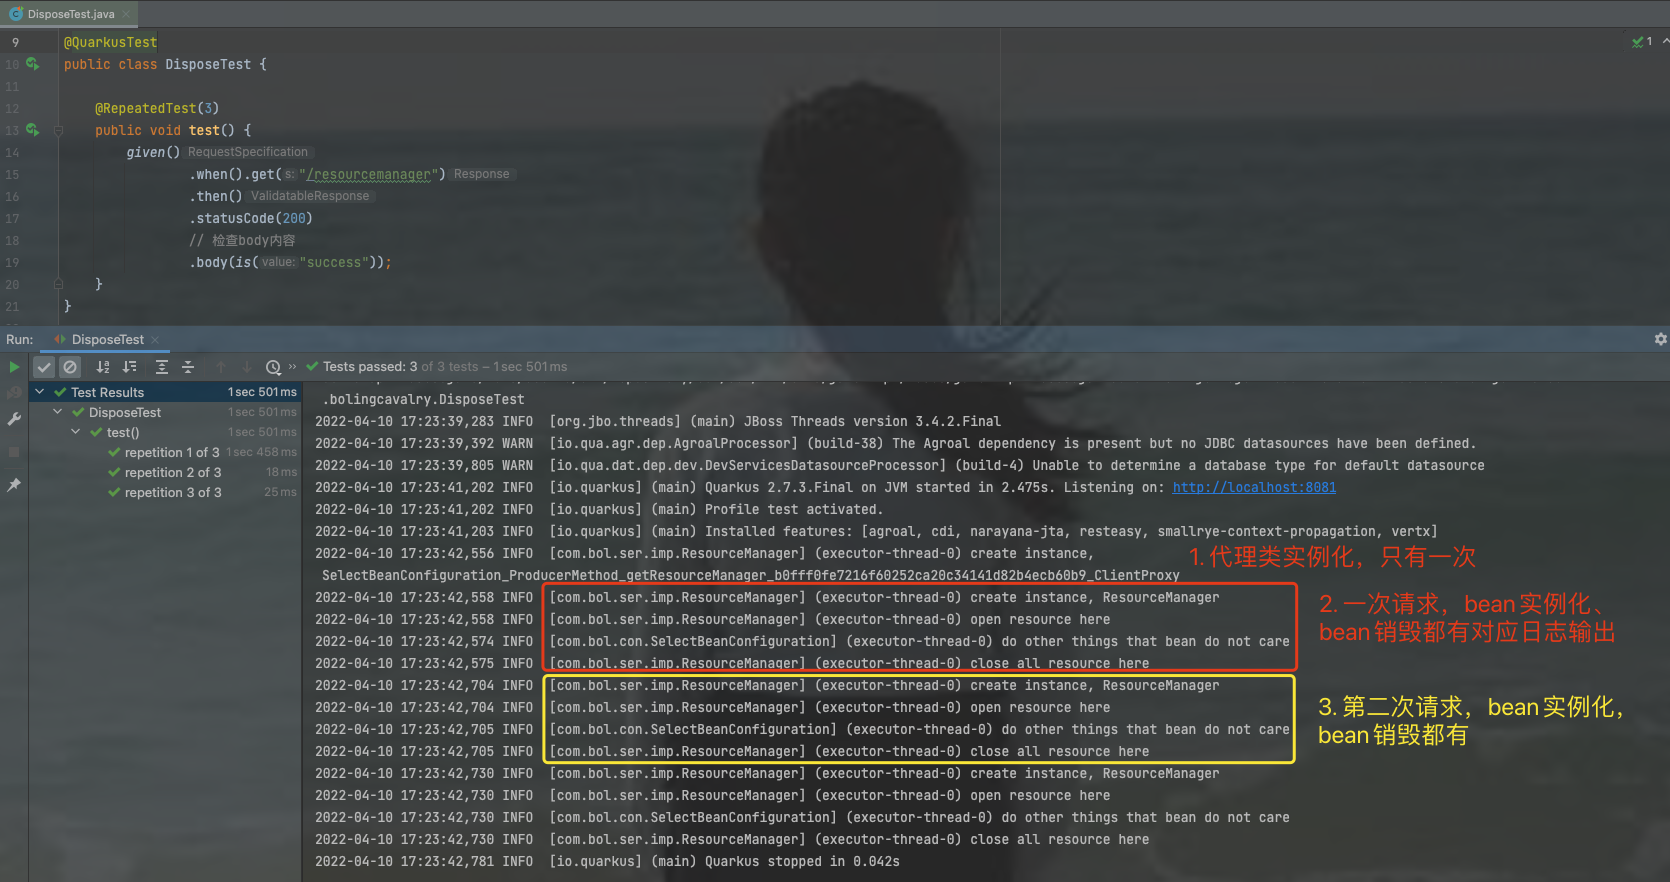
Task: Go to next failed test arrow
Action: click(x=247, y=367)
